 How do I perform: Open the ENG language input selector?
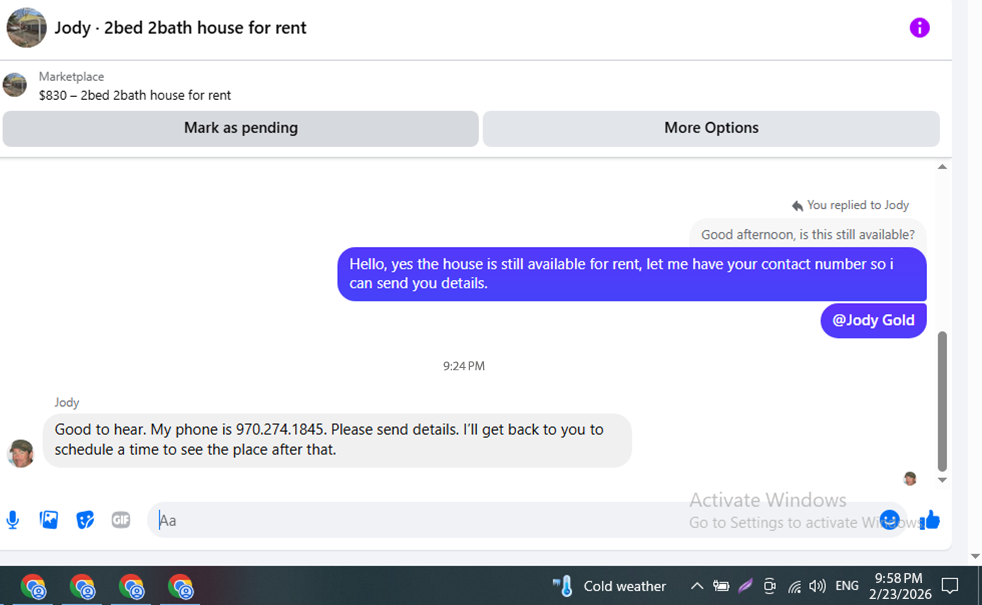(x=847, y=586)
